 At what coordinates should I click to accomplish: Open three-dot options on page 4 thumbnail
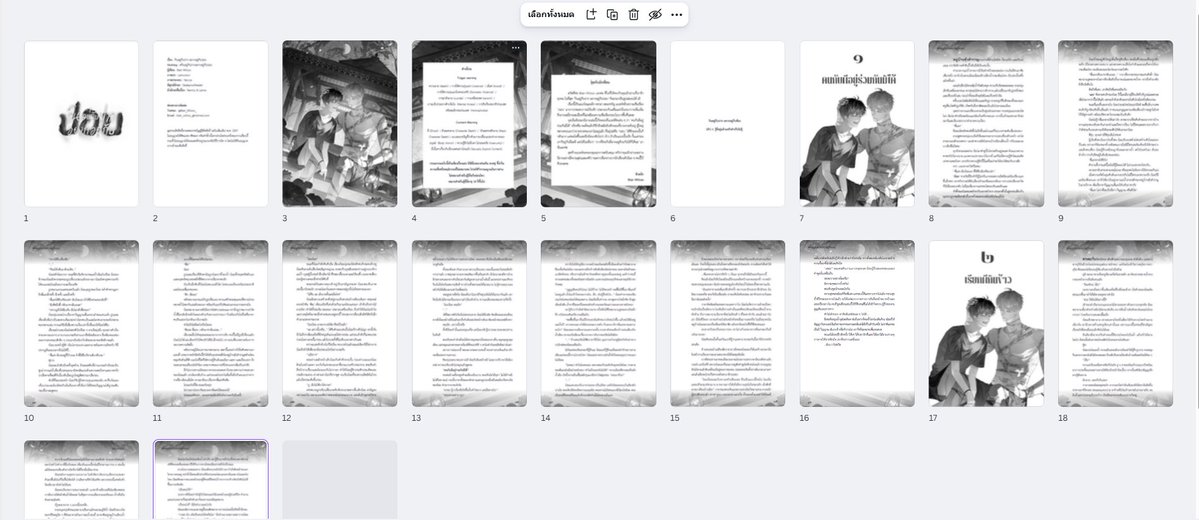tap(516, 47)
